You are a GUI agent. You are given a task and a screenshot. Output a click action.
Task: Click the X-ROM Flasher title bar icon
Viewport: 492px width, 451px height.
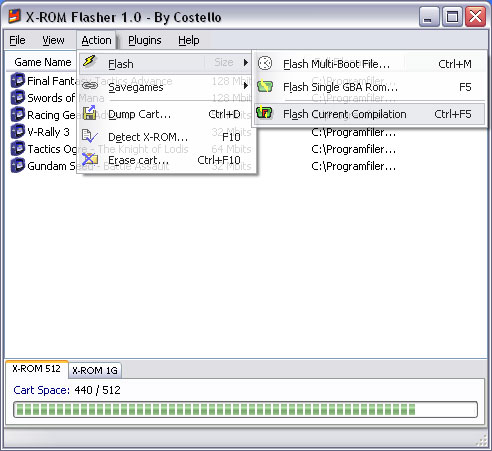(15, 17)
